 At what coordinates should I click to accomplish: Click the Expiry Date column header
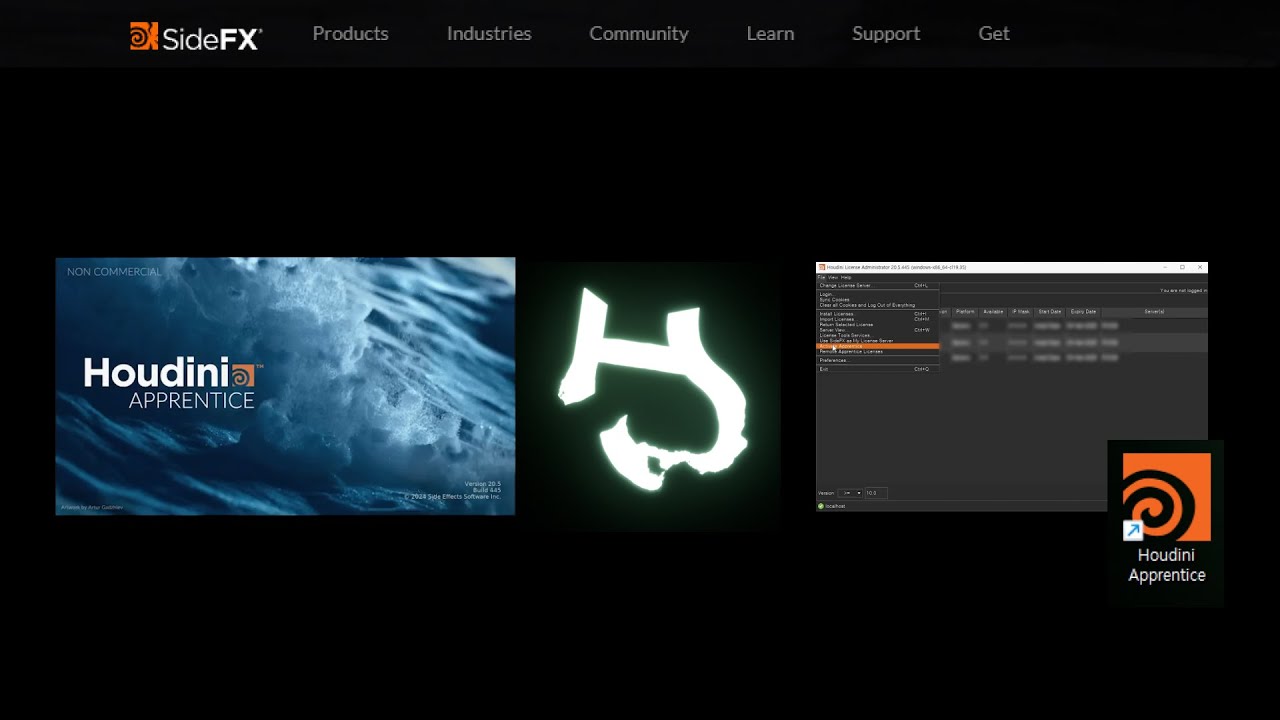tap(1083, 312)
